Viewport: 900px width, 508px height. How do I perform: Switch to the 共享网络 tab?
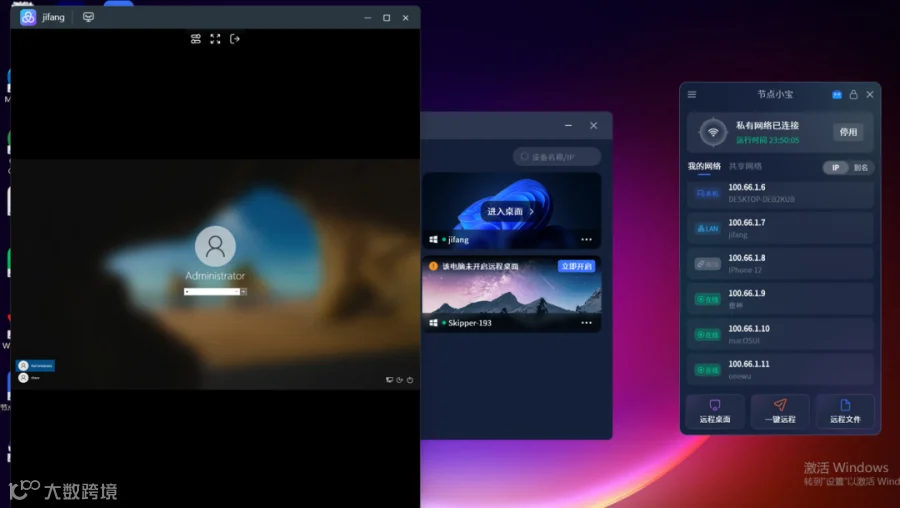[745, 166]
